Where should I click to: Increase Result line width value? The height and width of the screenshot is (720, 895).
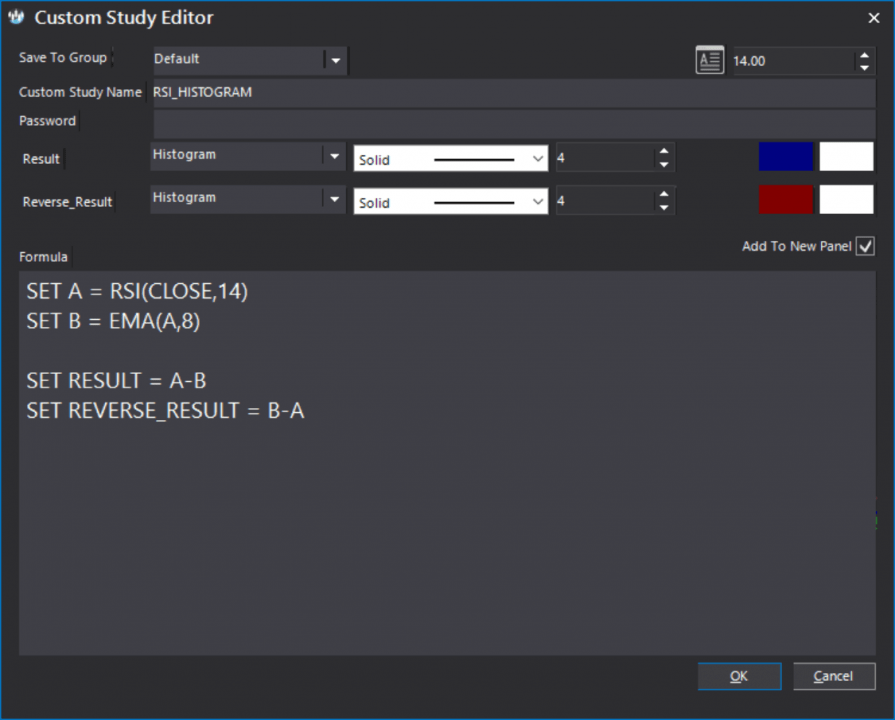[x=663, y=151]
